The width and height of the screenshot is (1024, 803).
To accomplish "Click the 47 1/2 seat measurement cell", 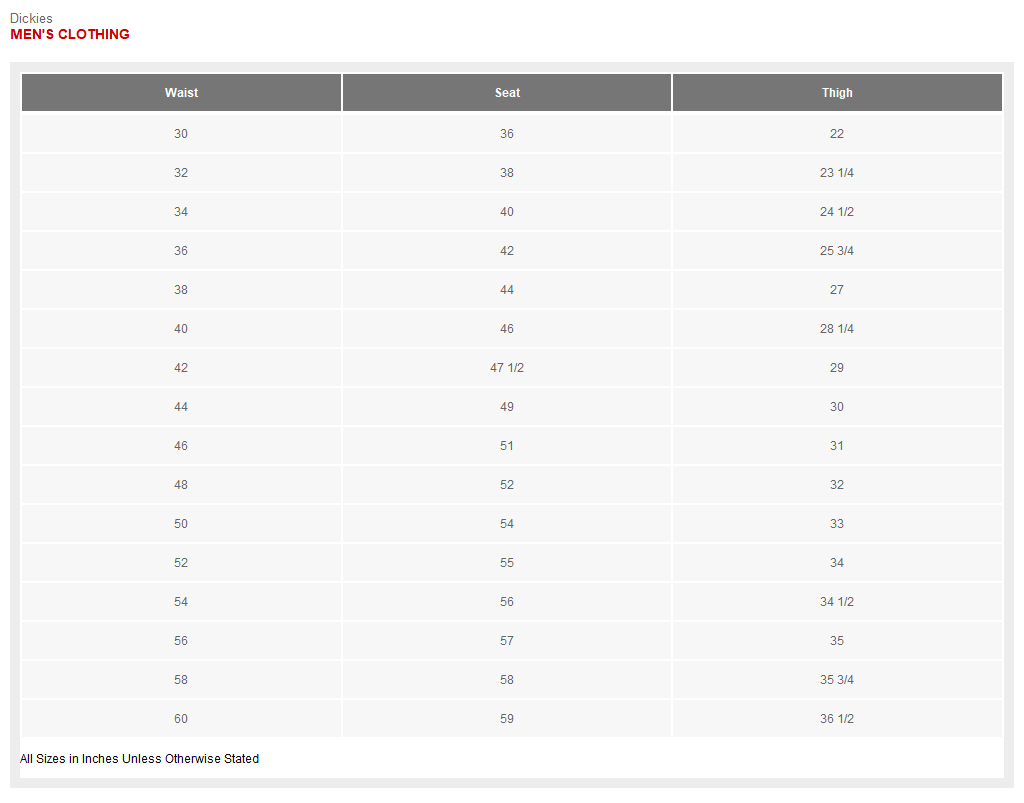I will 507,368.
